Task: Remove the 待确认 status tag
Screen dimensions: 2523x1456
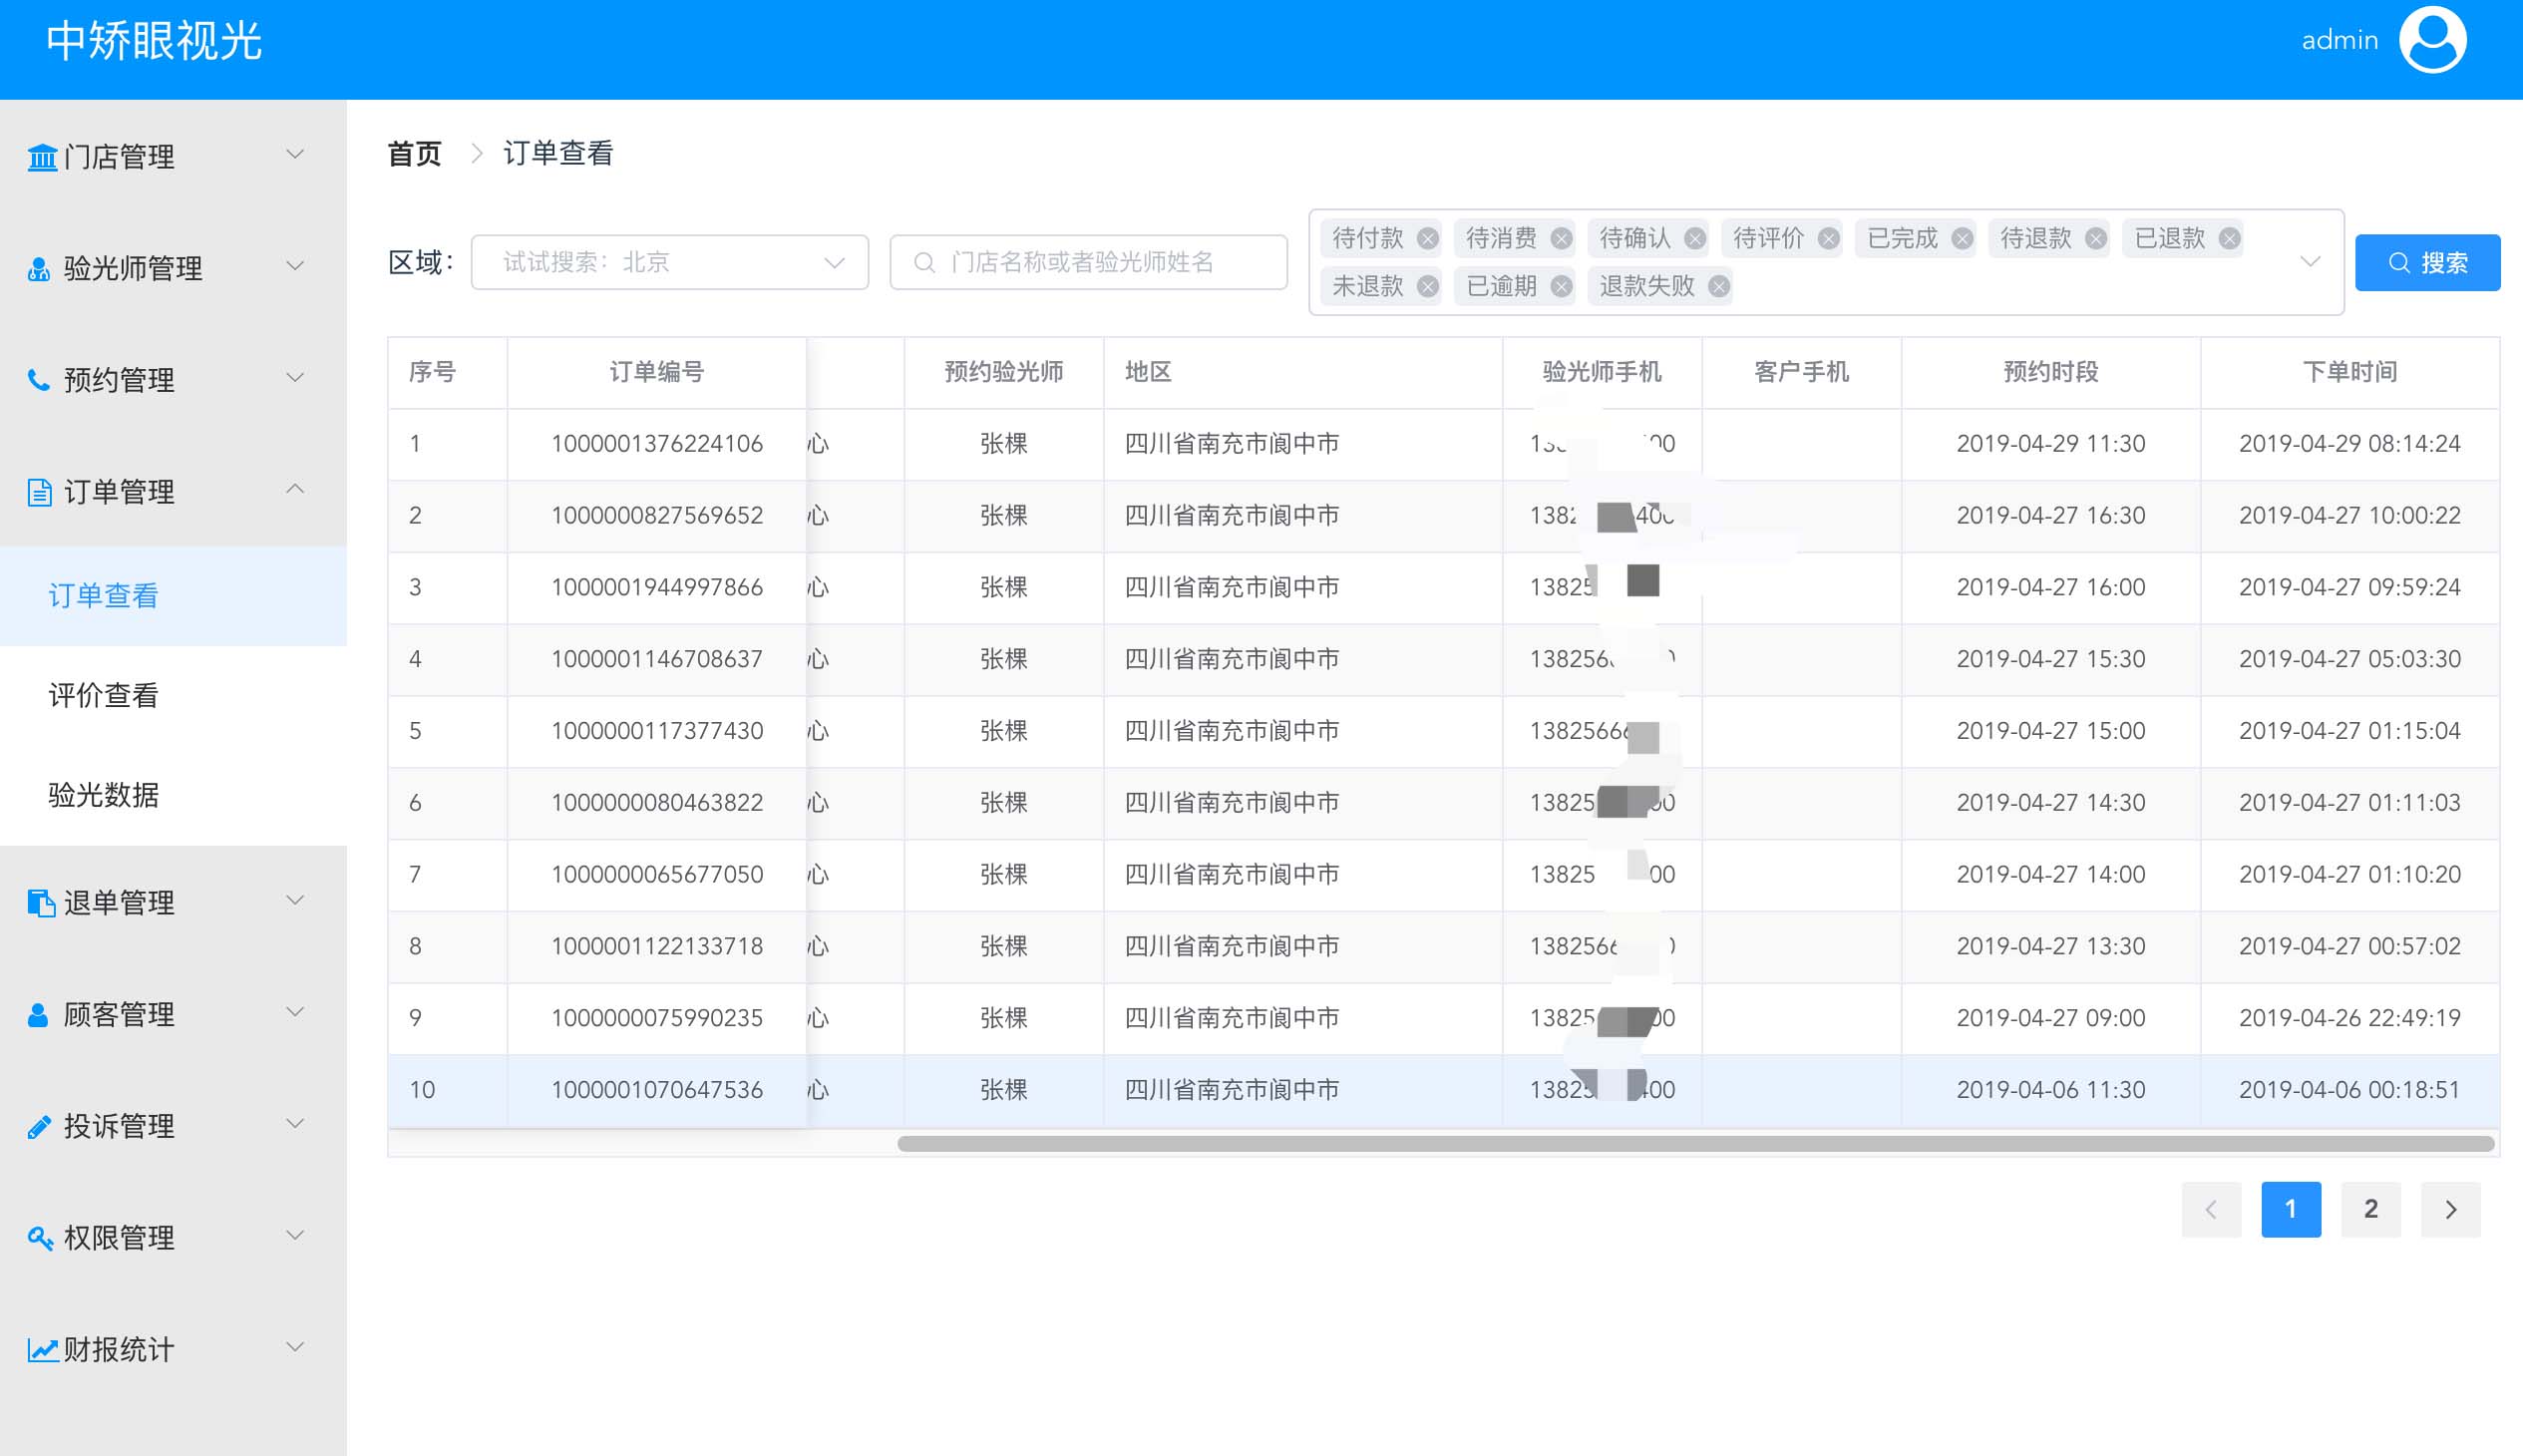Action: 1695,238
